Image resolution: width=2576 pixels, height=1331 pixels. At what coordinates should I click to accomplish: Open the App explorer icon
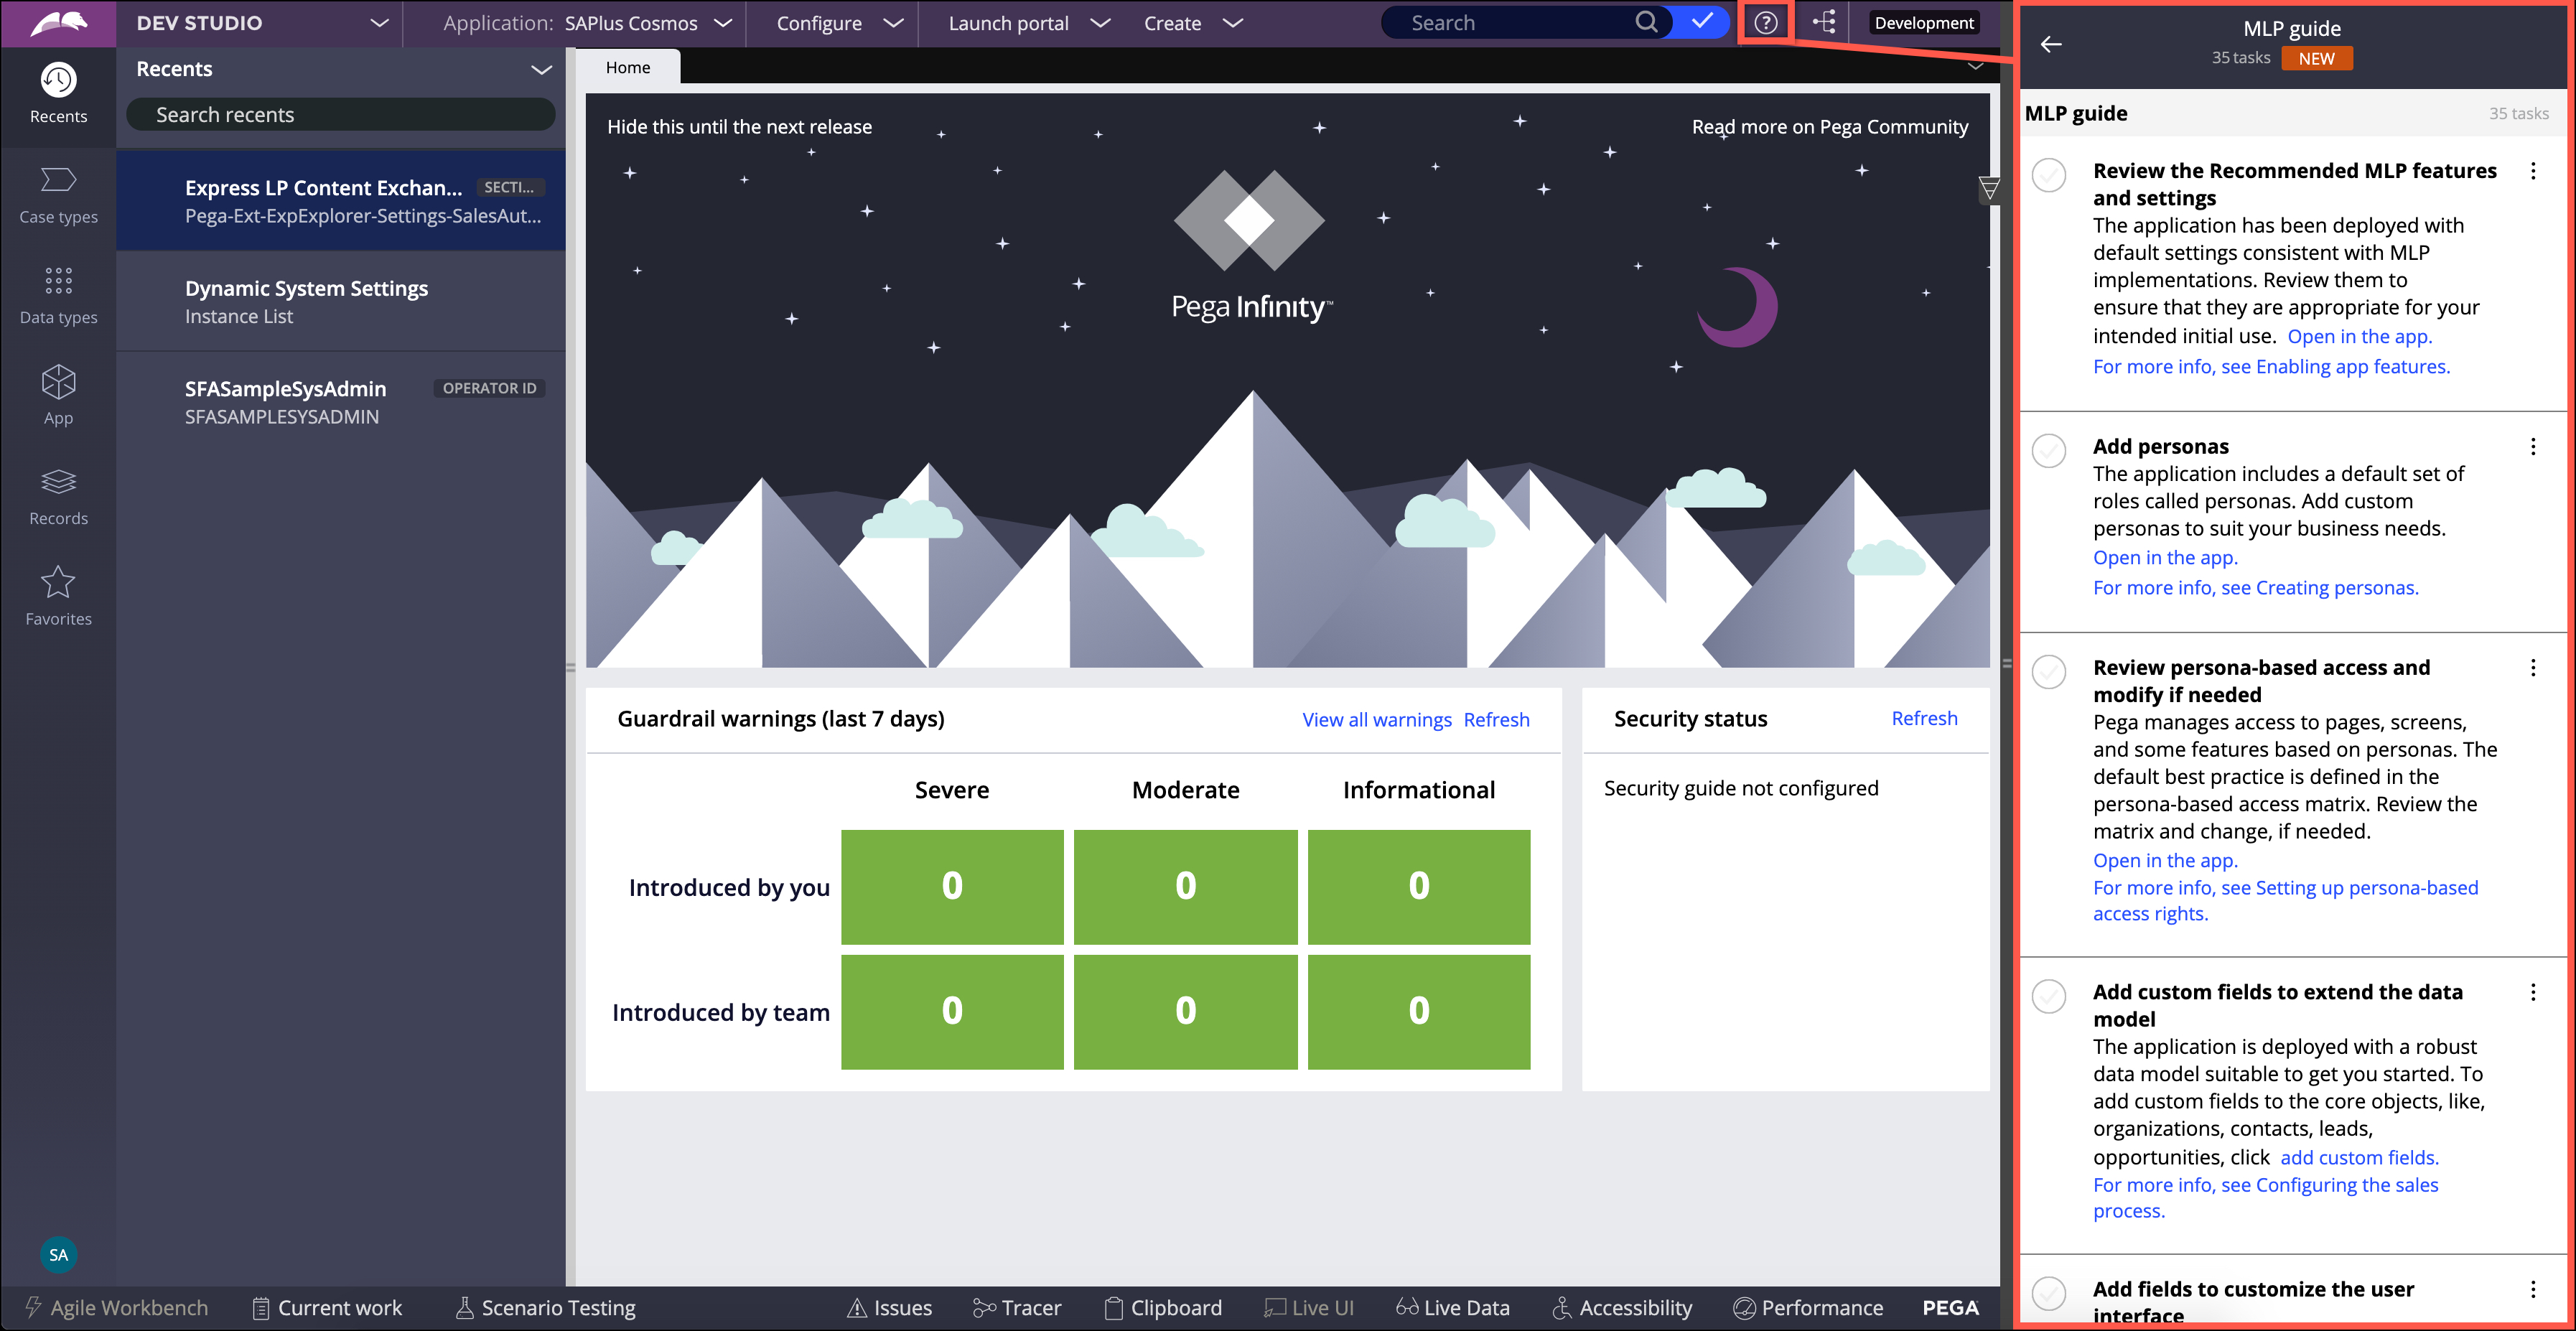click(x=58, y=396)
